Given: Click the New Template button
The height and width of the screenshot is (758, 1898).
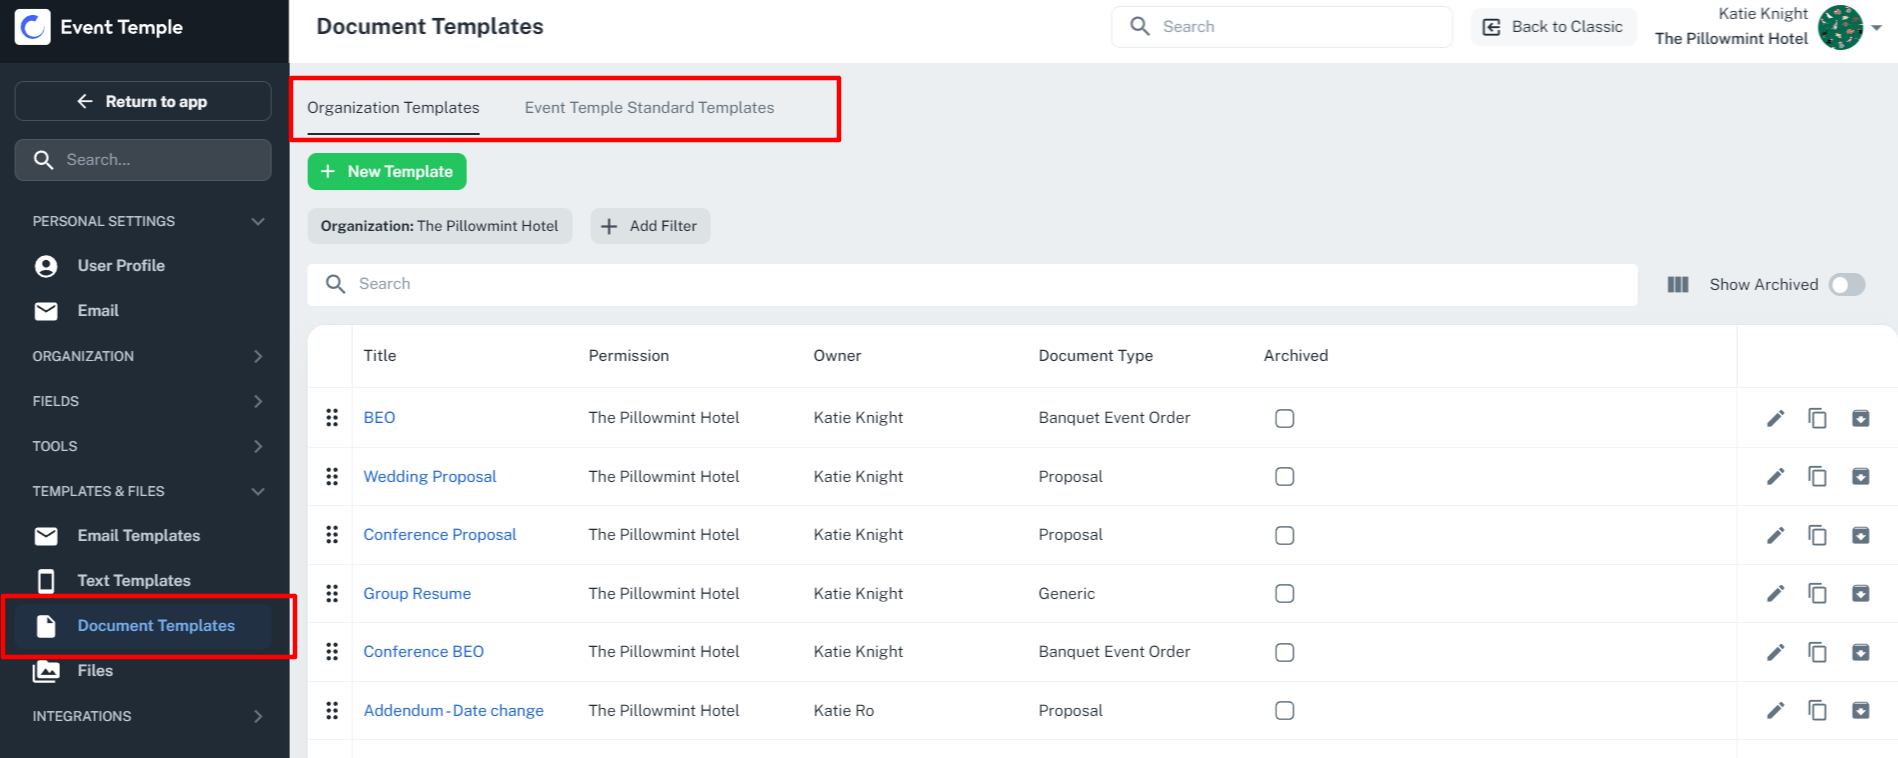Looking at the screenshot, I should pyautogui.click(x=387, y=172).
